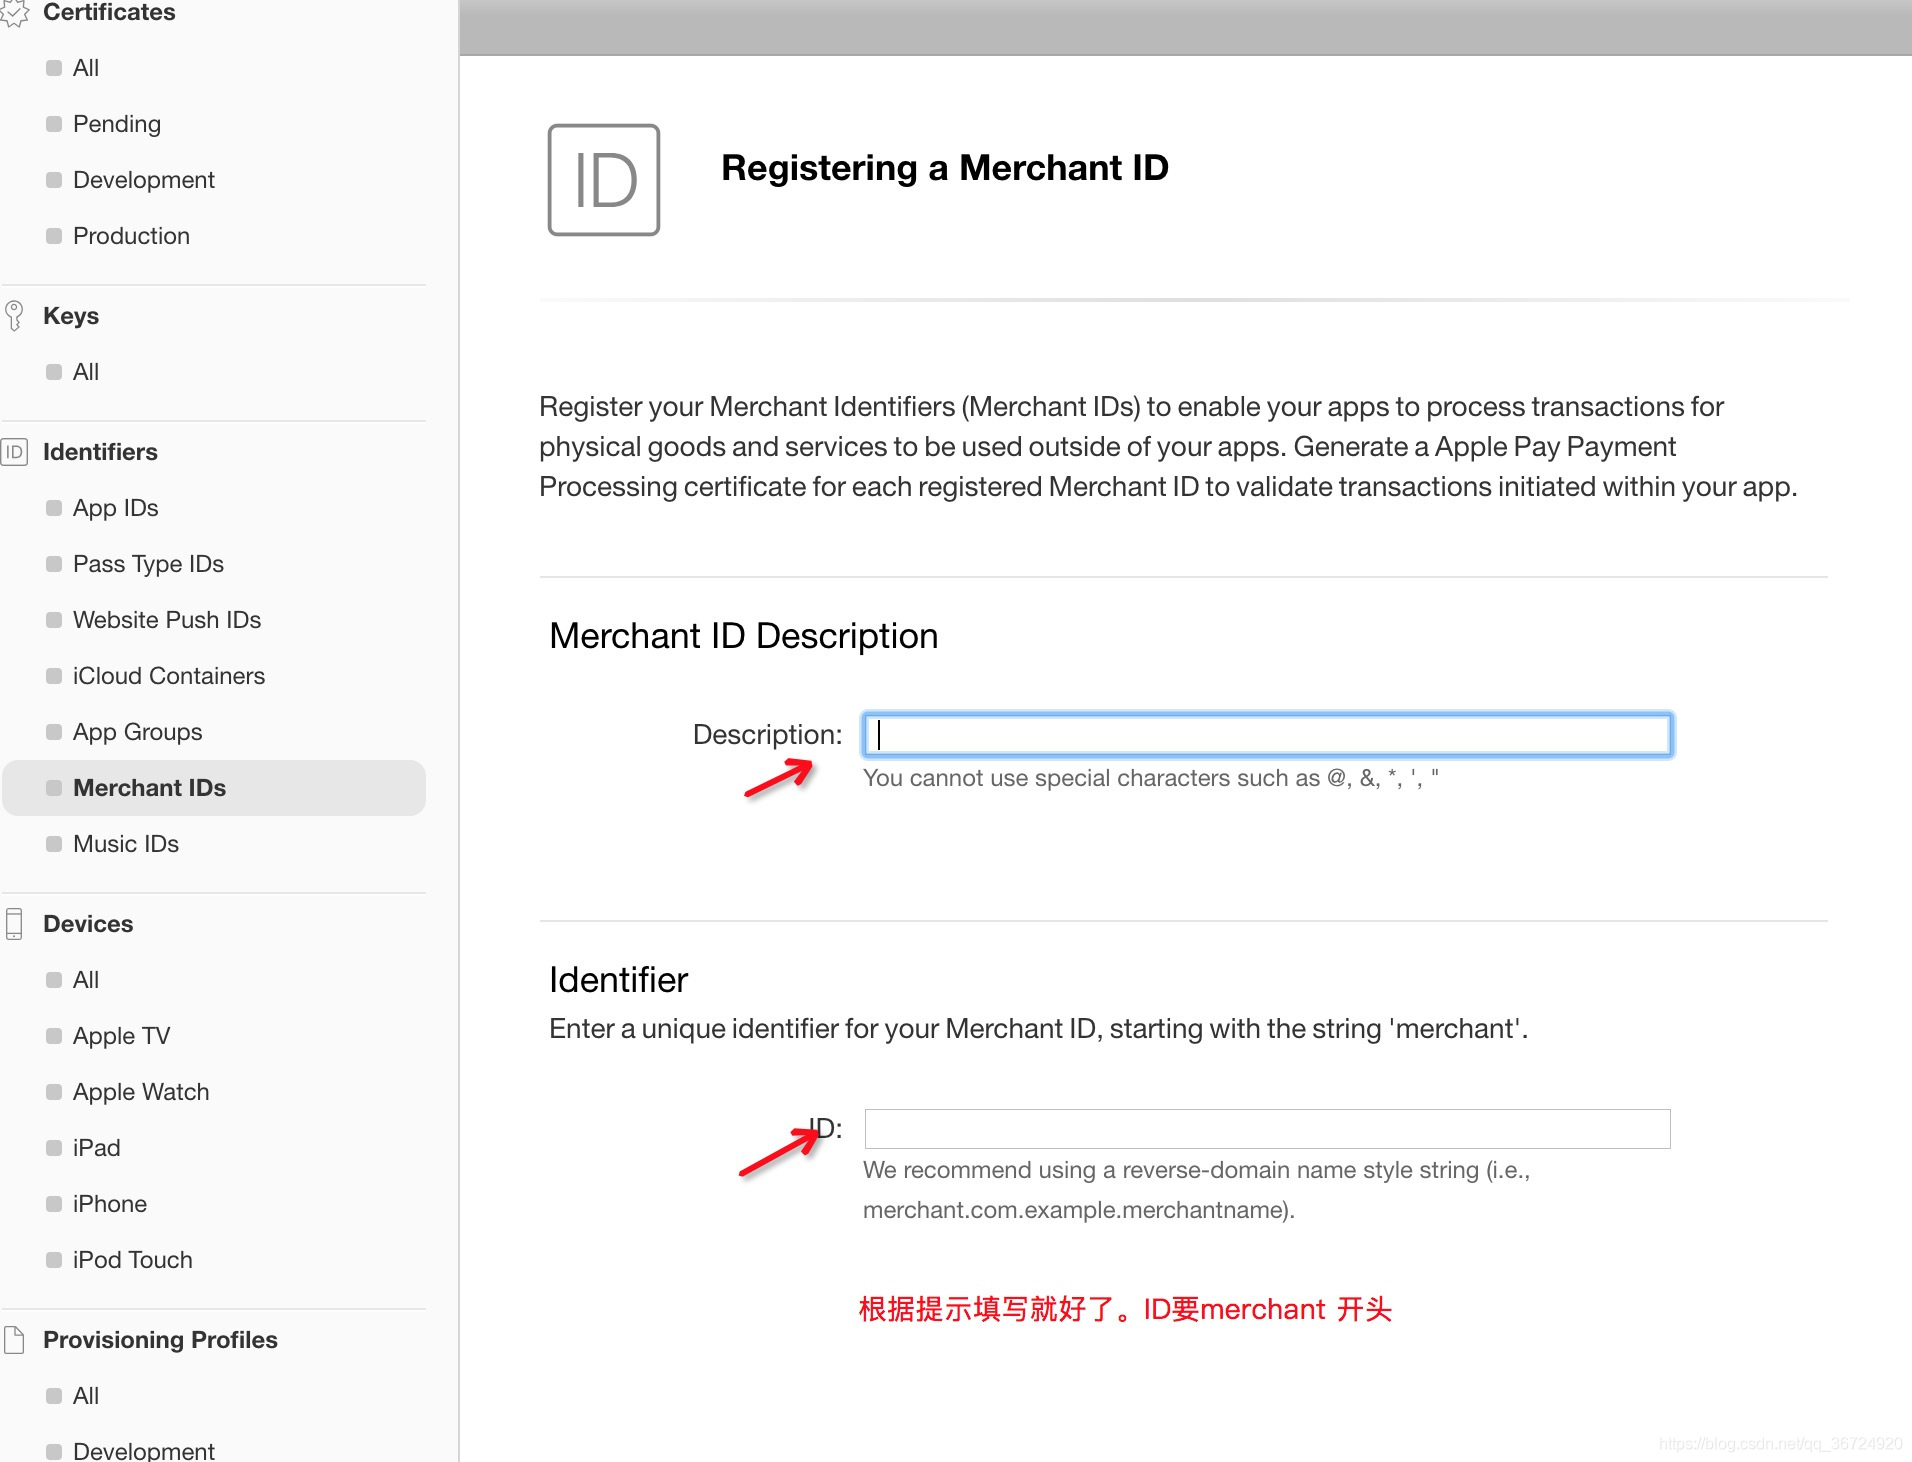Click the Provisioning Profiles heading
Image resolution: width=1912 pixels, height=1462 pixels.
(x=160, y=1340)
